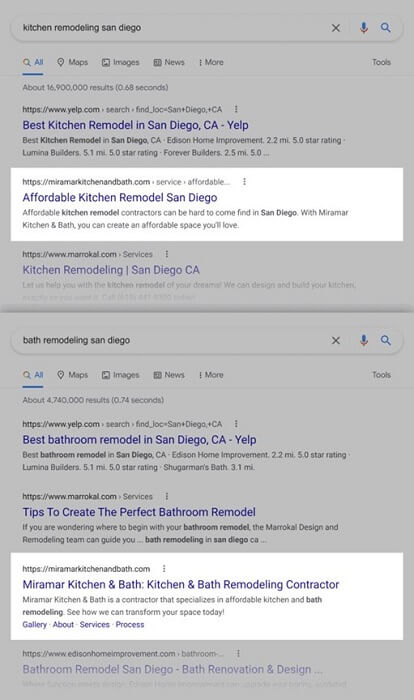Start voice search in kitchen remodeling bar

tap(364, 28)
